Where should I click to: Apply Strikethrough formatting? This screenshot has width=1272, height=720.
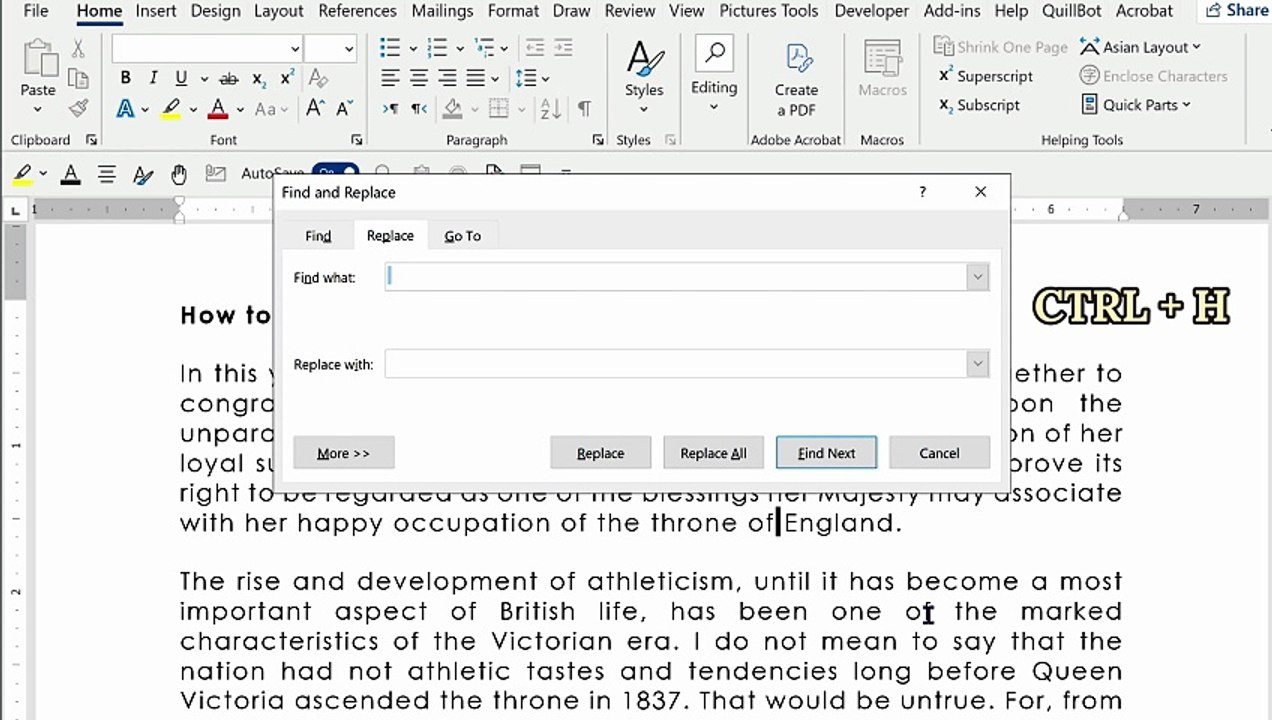pos(229,78)
